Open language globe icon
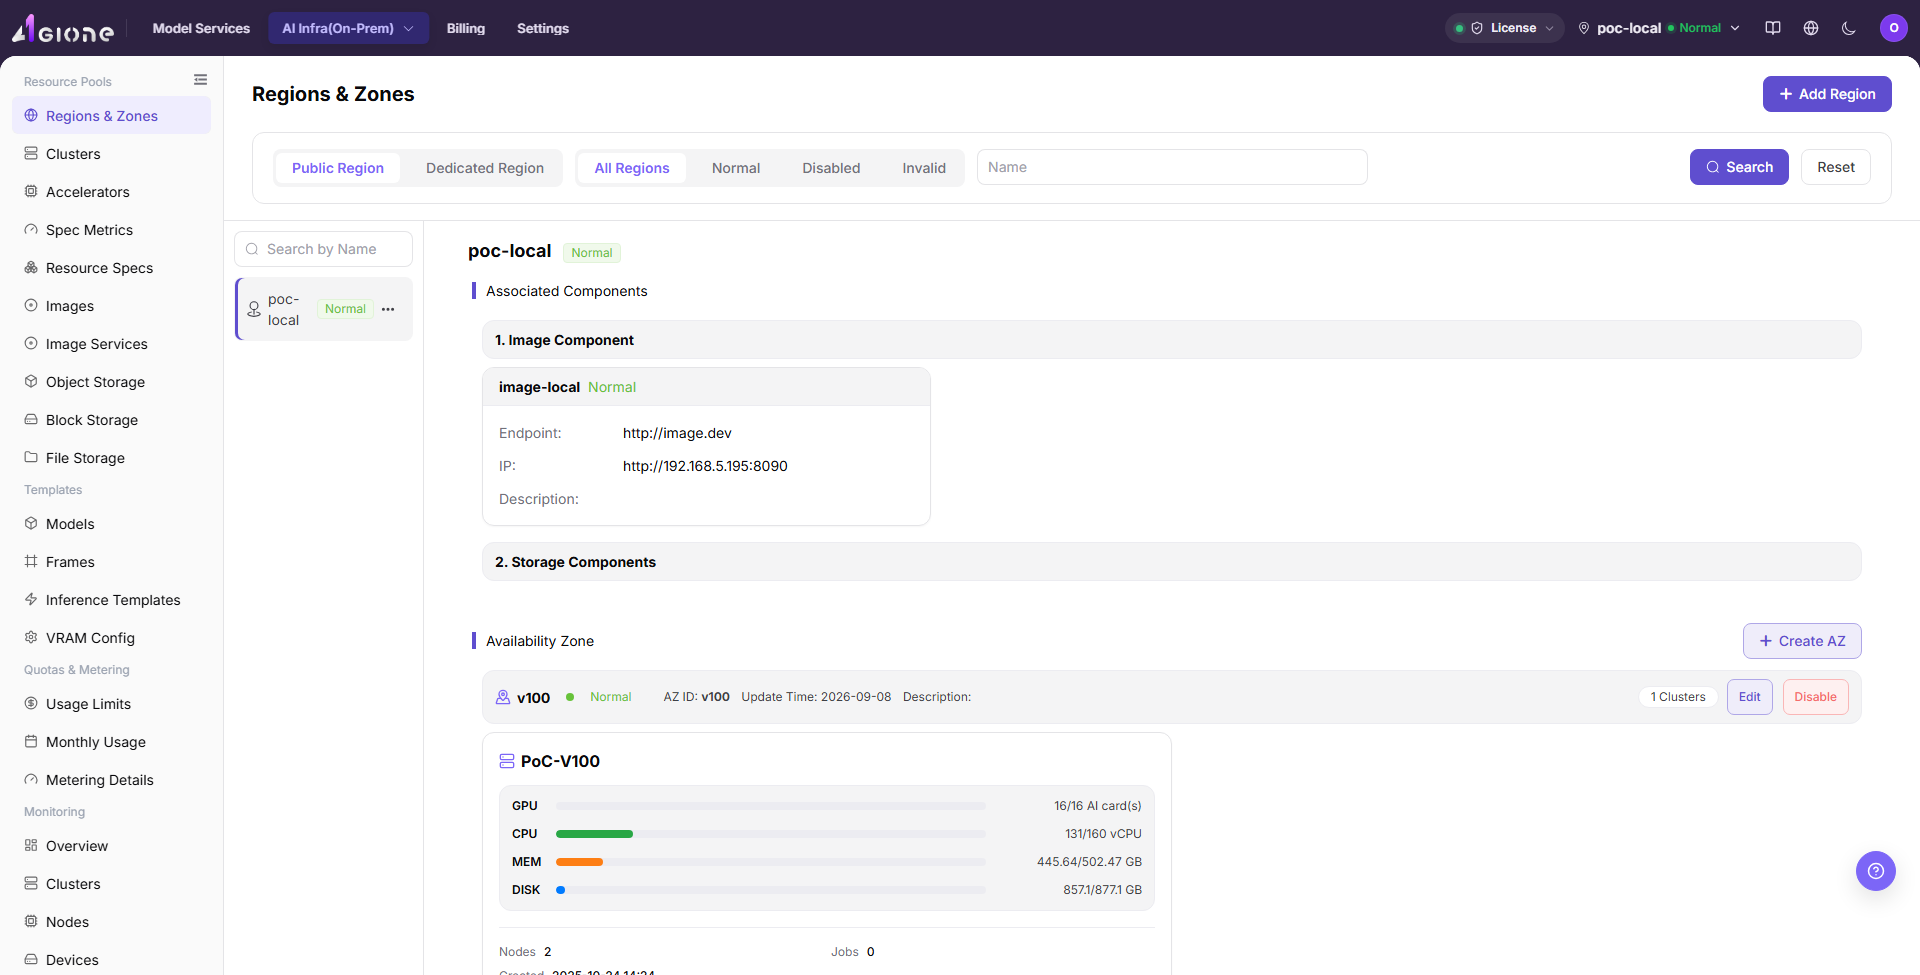This screenshot has height=975, width=1920. pyautogui.click(x=1811, y=28)
